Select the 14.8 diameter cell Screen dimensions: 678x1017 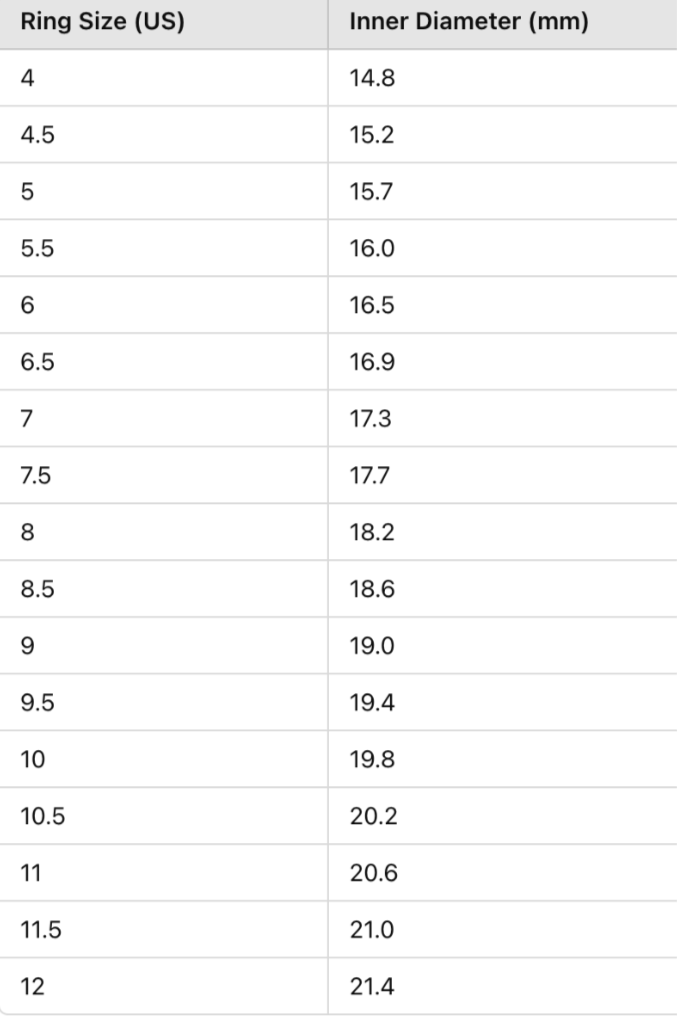click(372, 78)
